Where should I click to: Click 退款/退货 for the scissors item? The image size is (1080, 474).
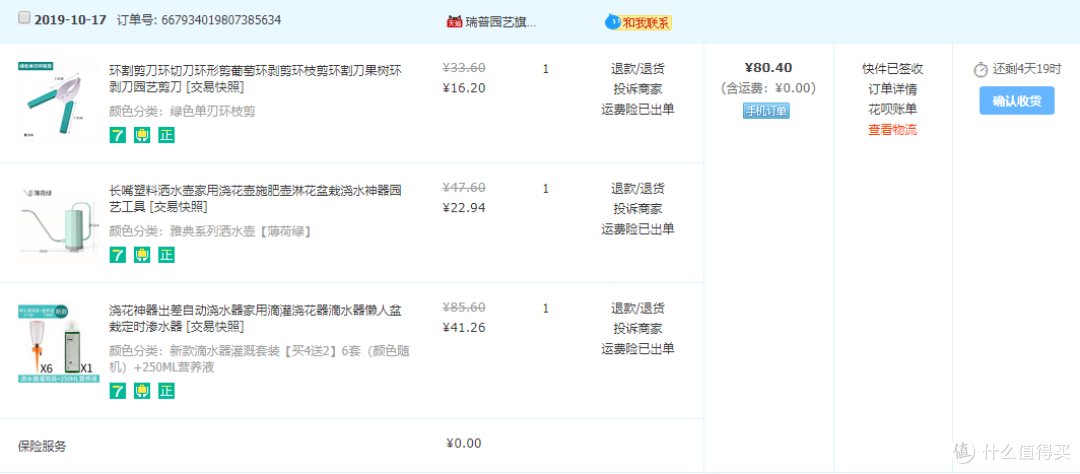click(x=638, y=69)
